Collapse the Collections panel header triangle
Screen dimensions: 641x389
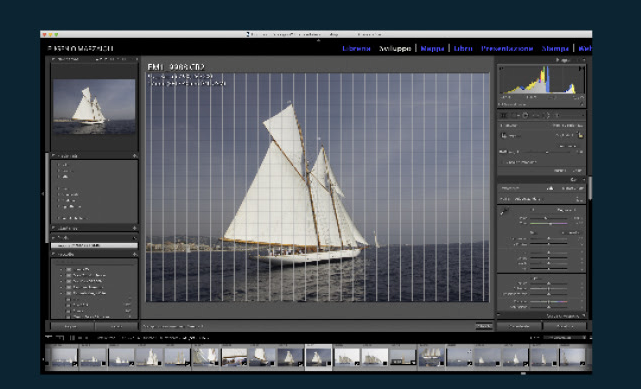[x=54, y=254]
